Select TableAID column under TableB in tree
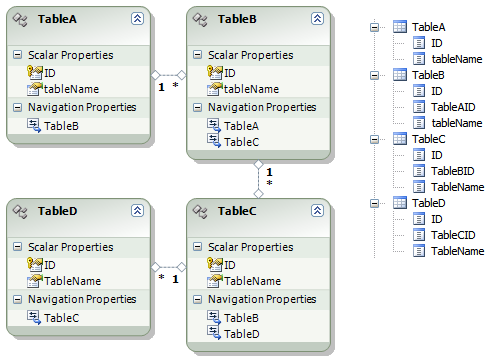Viewport: 491px width, 362px height. tap(453, 107)
